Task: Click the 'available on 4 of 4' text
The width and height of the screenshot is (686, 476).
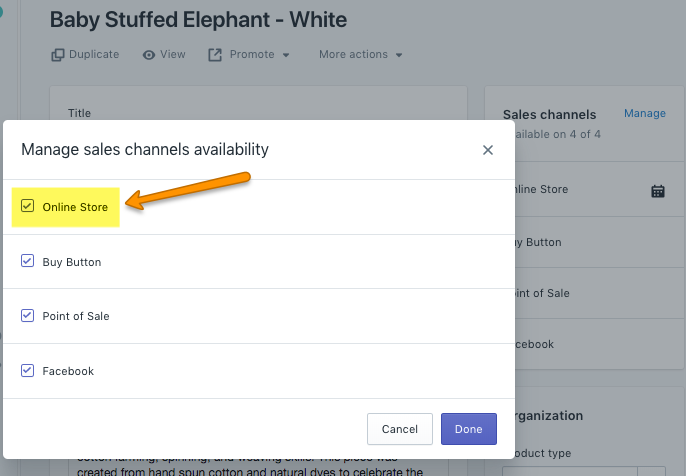Action: 557,134
